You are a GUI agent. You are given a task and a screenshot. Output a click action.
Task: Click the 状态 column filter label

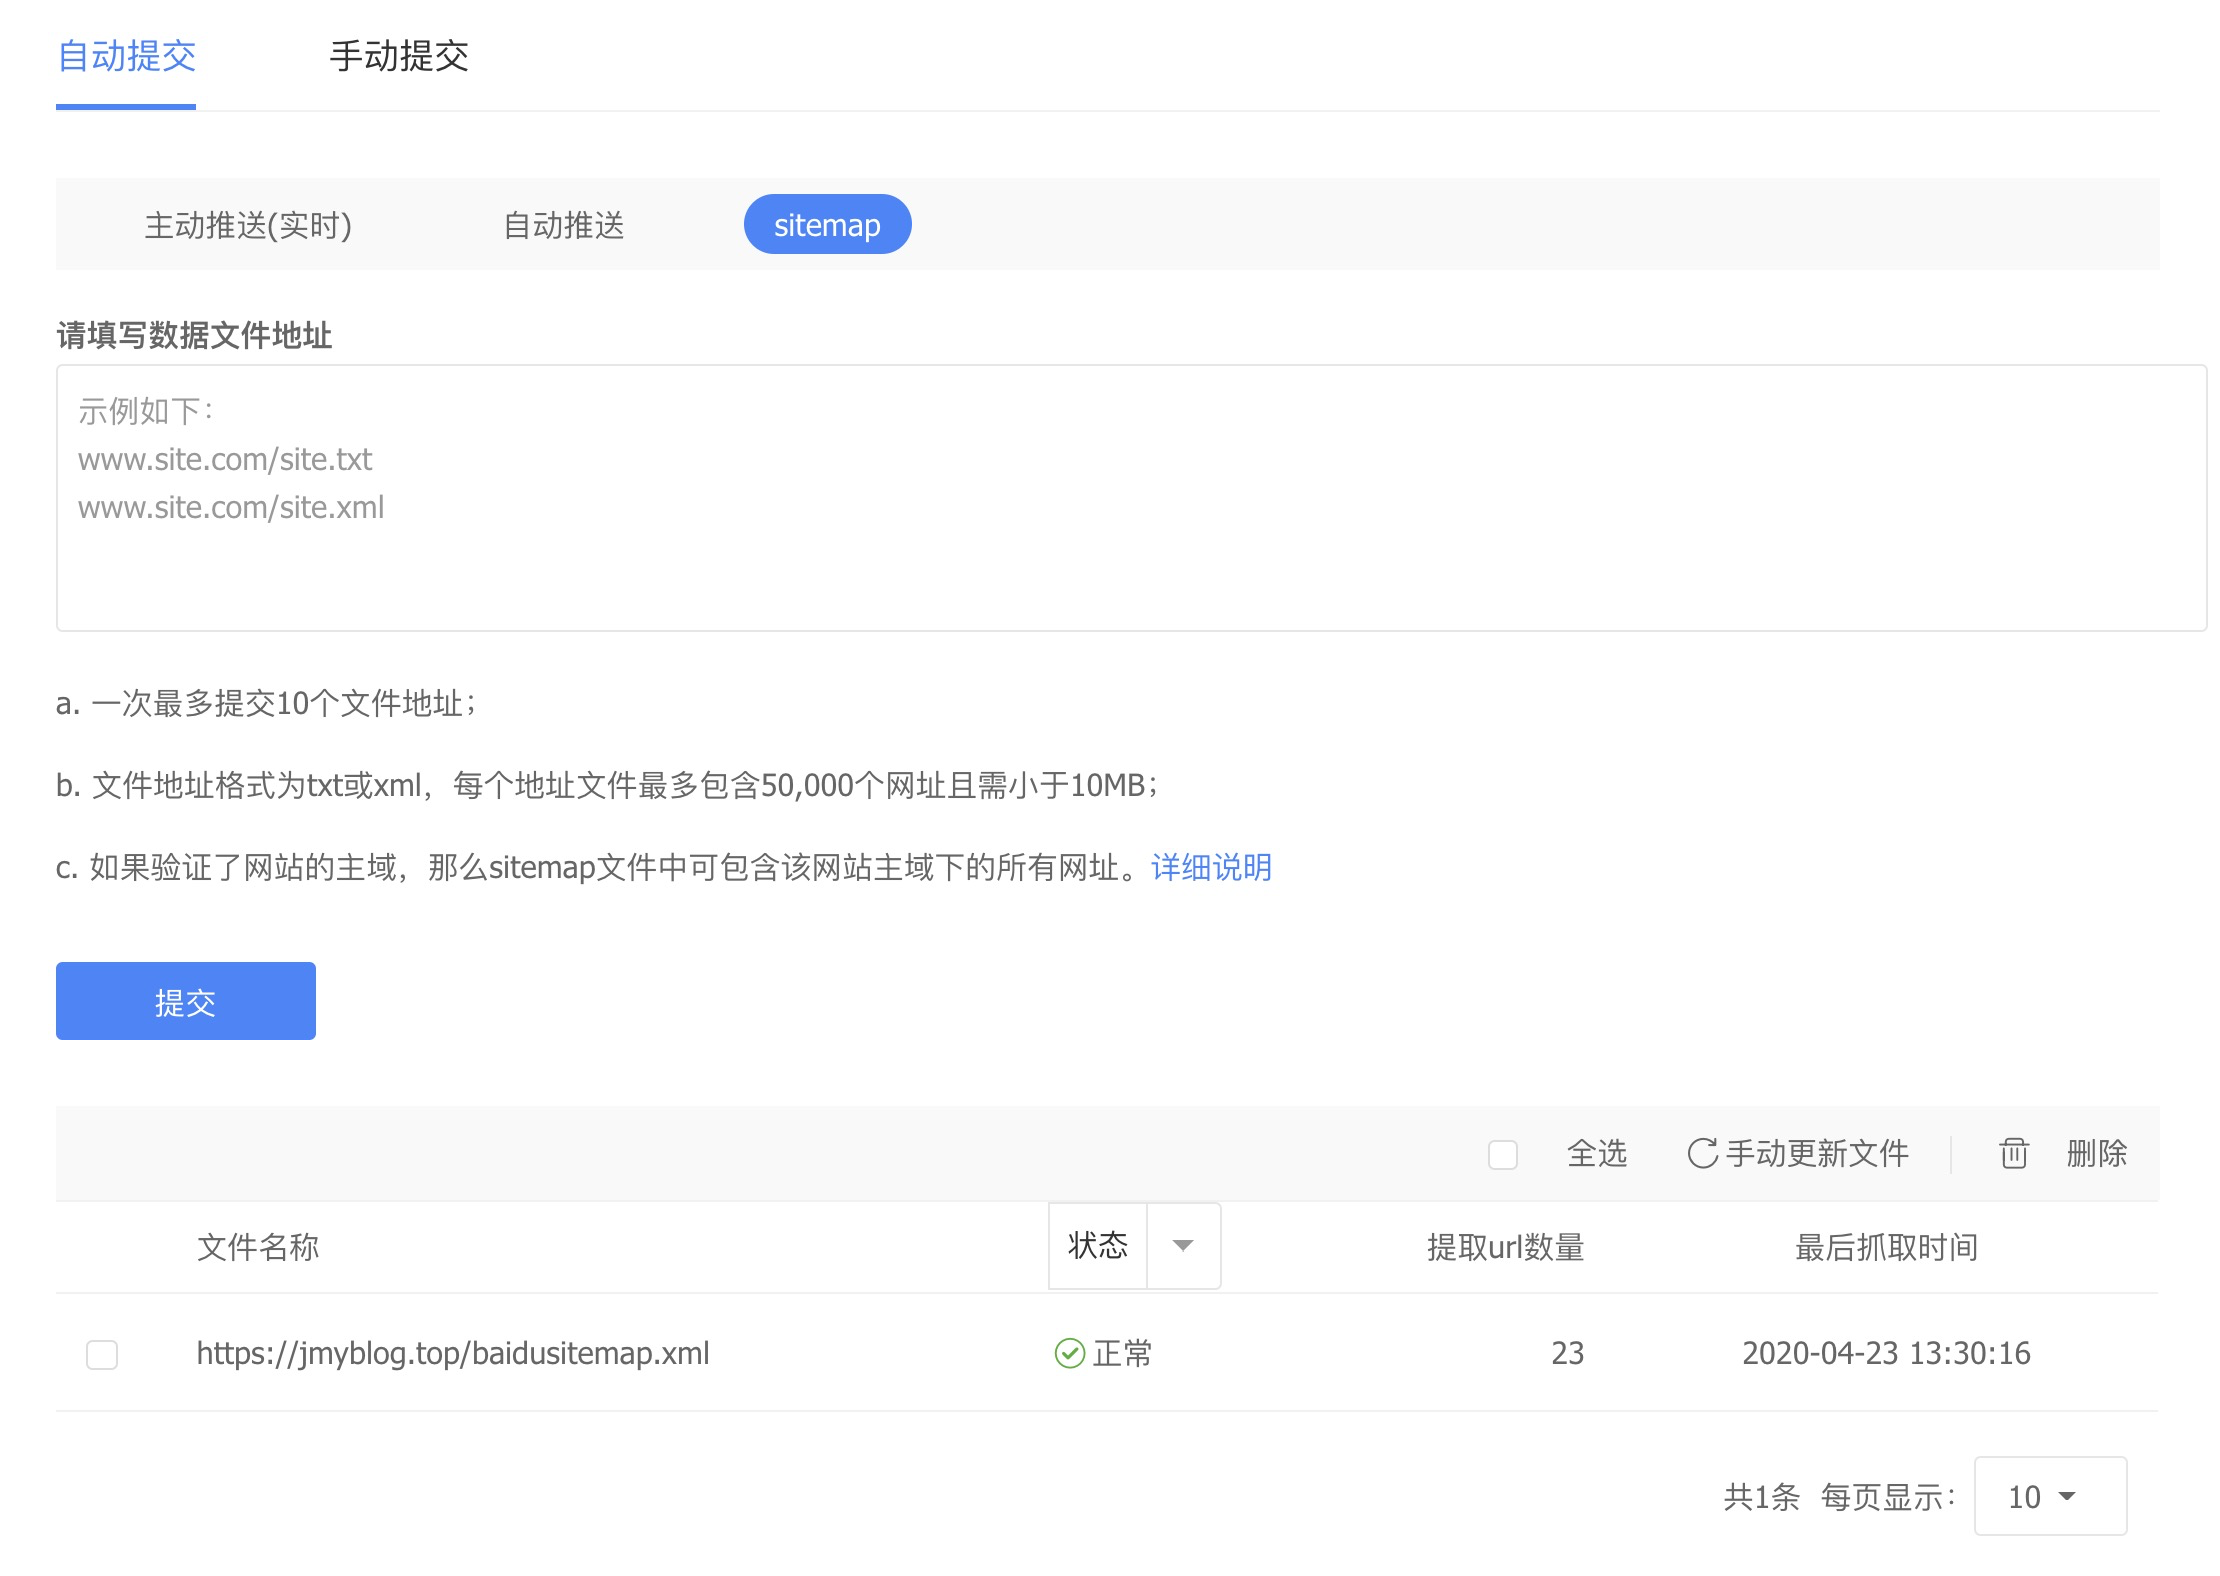coord(1097,1246)
